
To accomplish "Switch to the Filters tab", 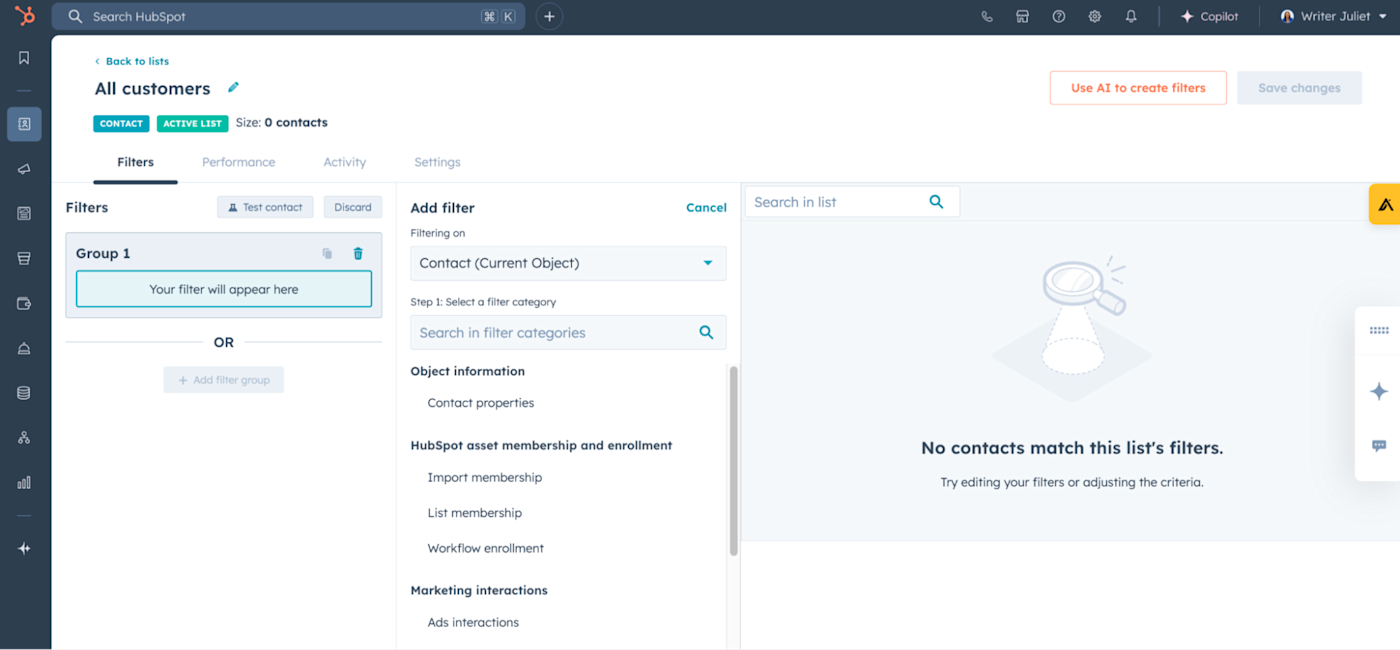I will coord(135,162).
